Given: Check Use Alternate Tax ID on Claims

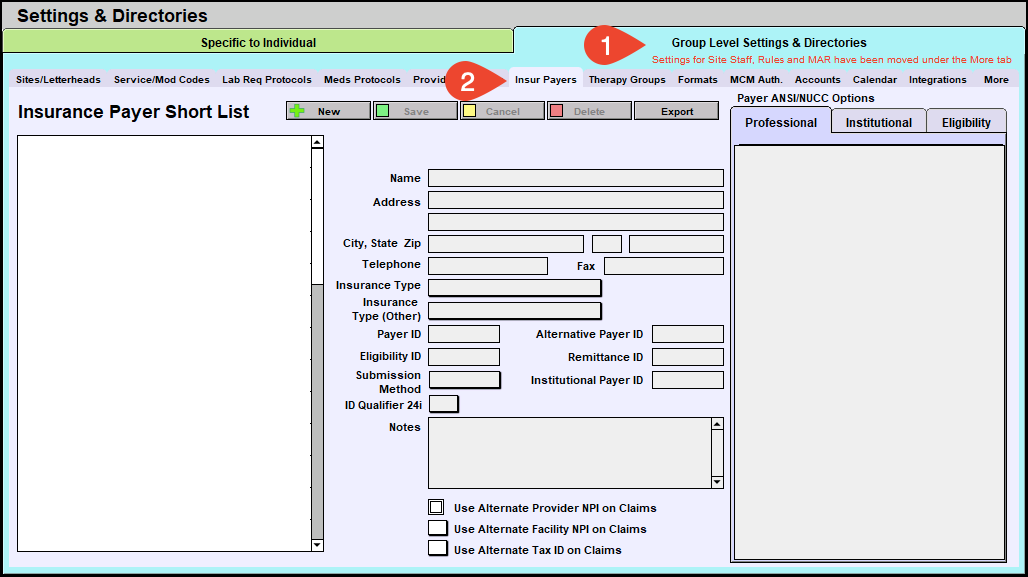Looking at the screenshot, I should pos(437,549).
